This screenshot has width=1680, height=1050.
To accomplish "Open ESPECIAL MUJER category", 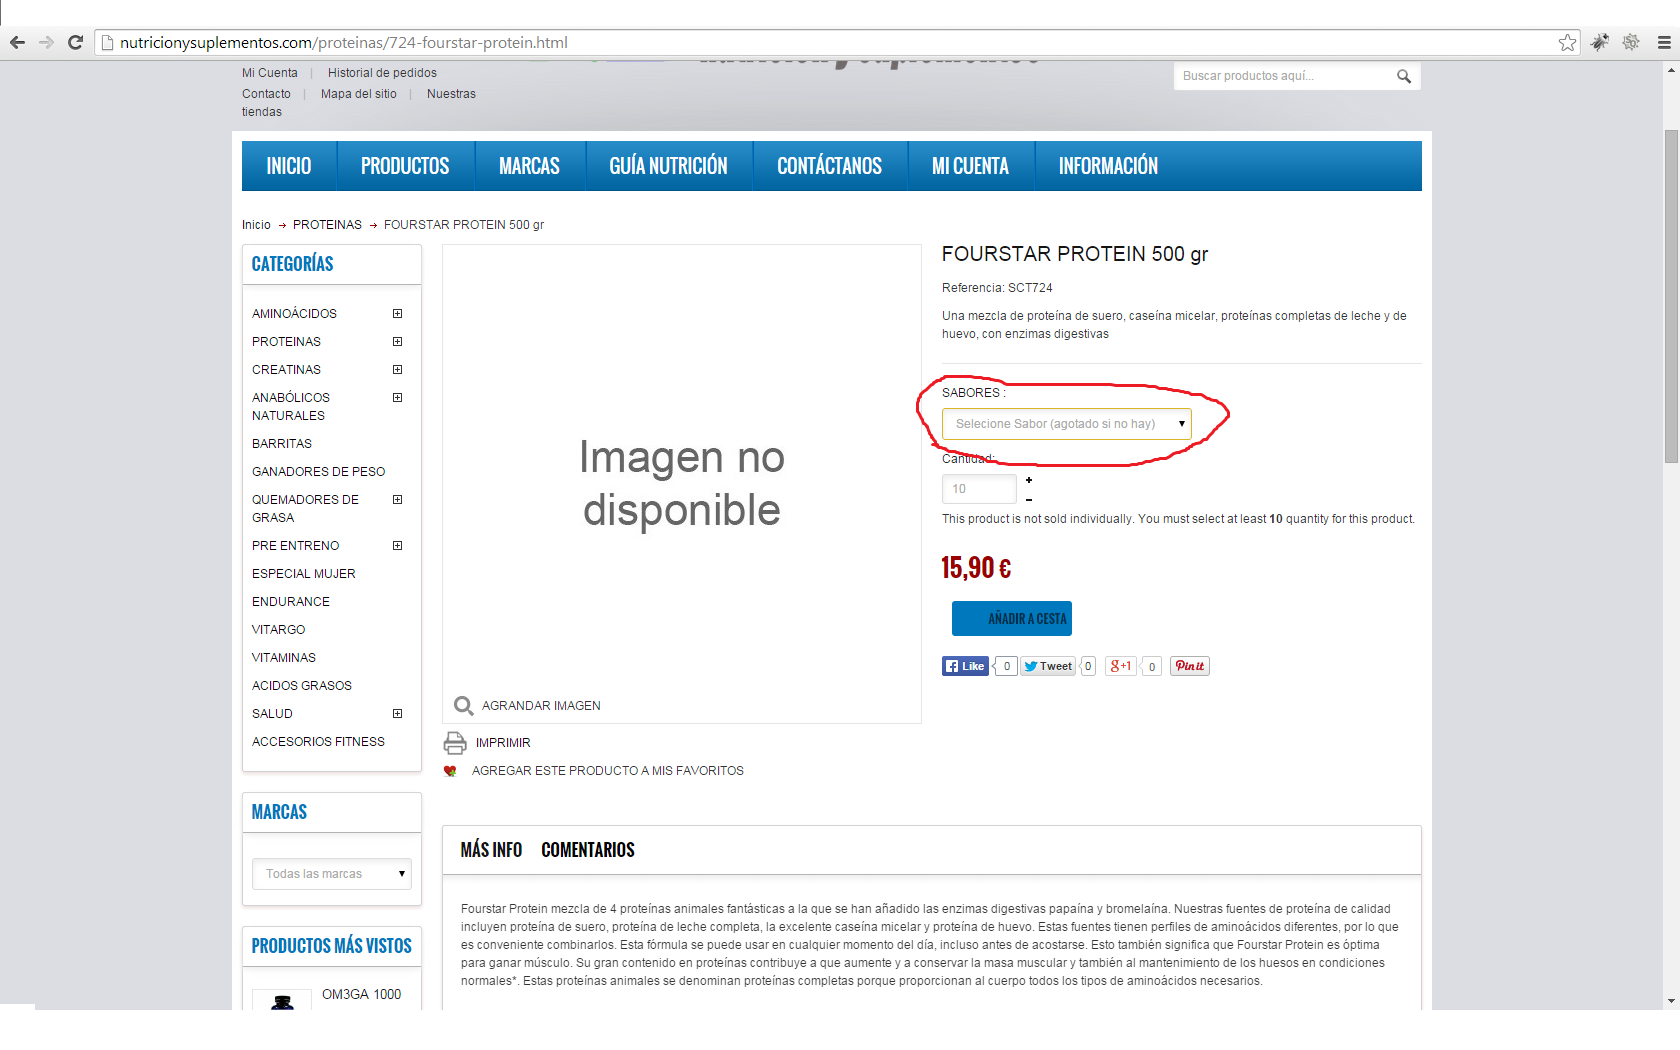I will (304, 574).
